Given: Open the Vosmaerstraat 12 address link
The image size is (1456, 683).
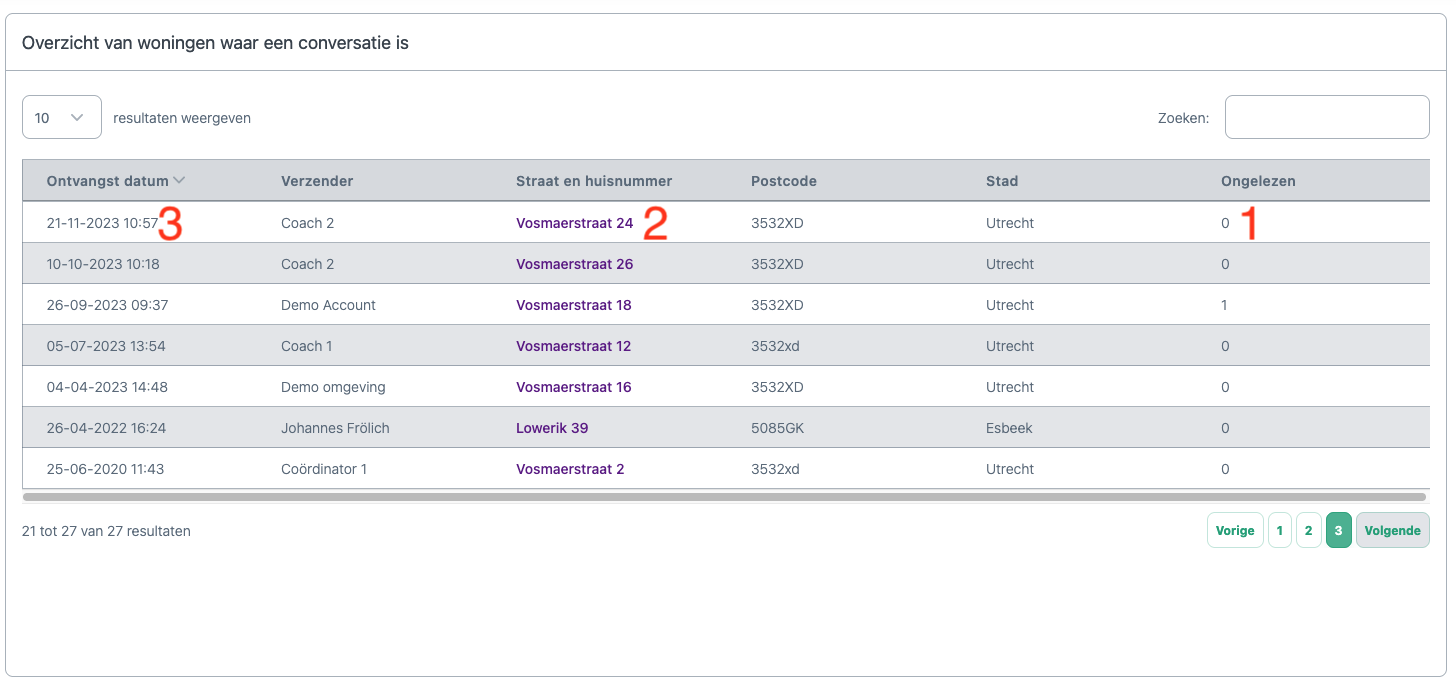Looking at the screenshot, I should point(573,346).
